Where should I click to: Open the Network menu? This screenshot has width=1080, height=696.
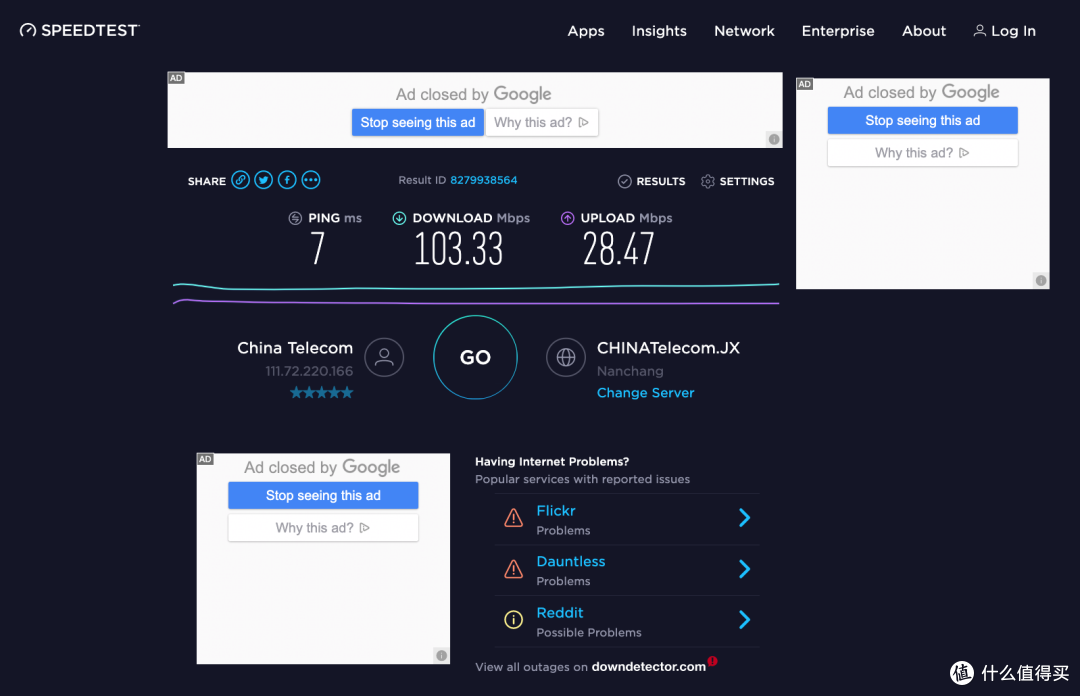click(x=744, y=31)
